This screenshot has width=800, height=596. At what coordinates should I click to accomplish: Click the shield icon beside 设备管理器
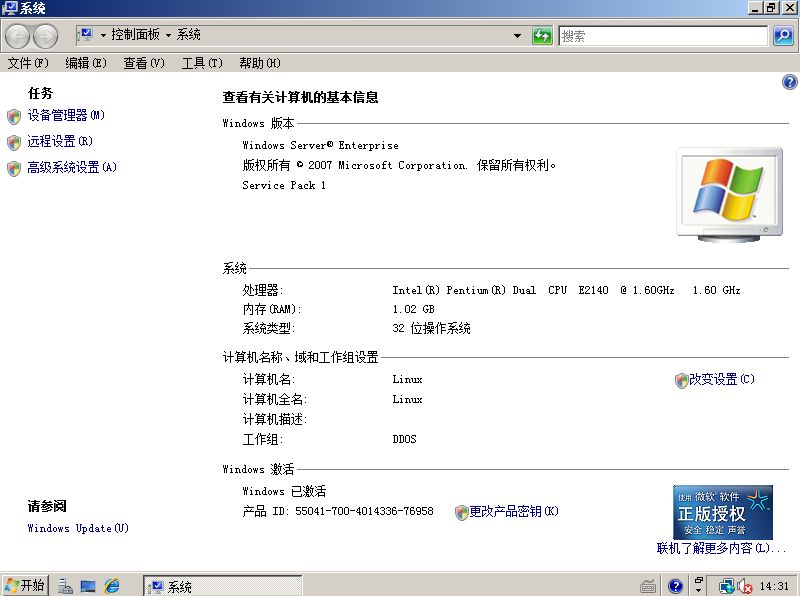pyautogui.click(x=14, y=117)
